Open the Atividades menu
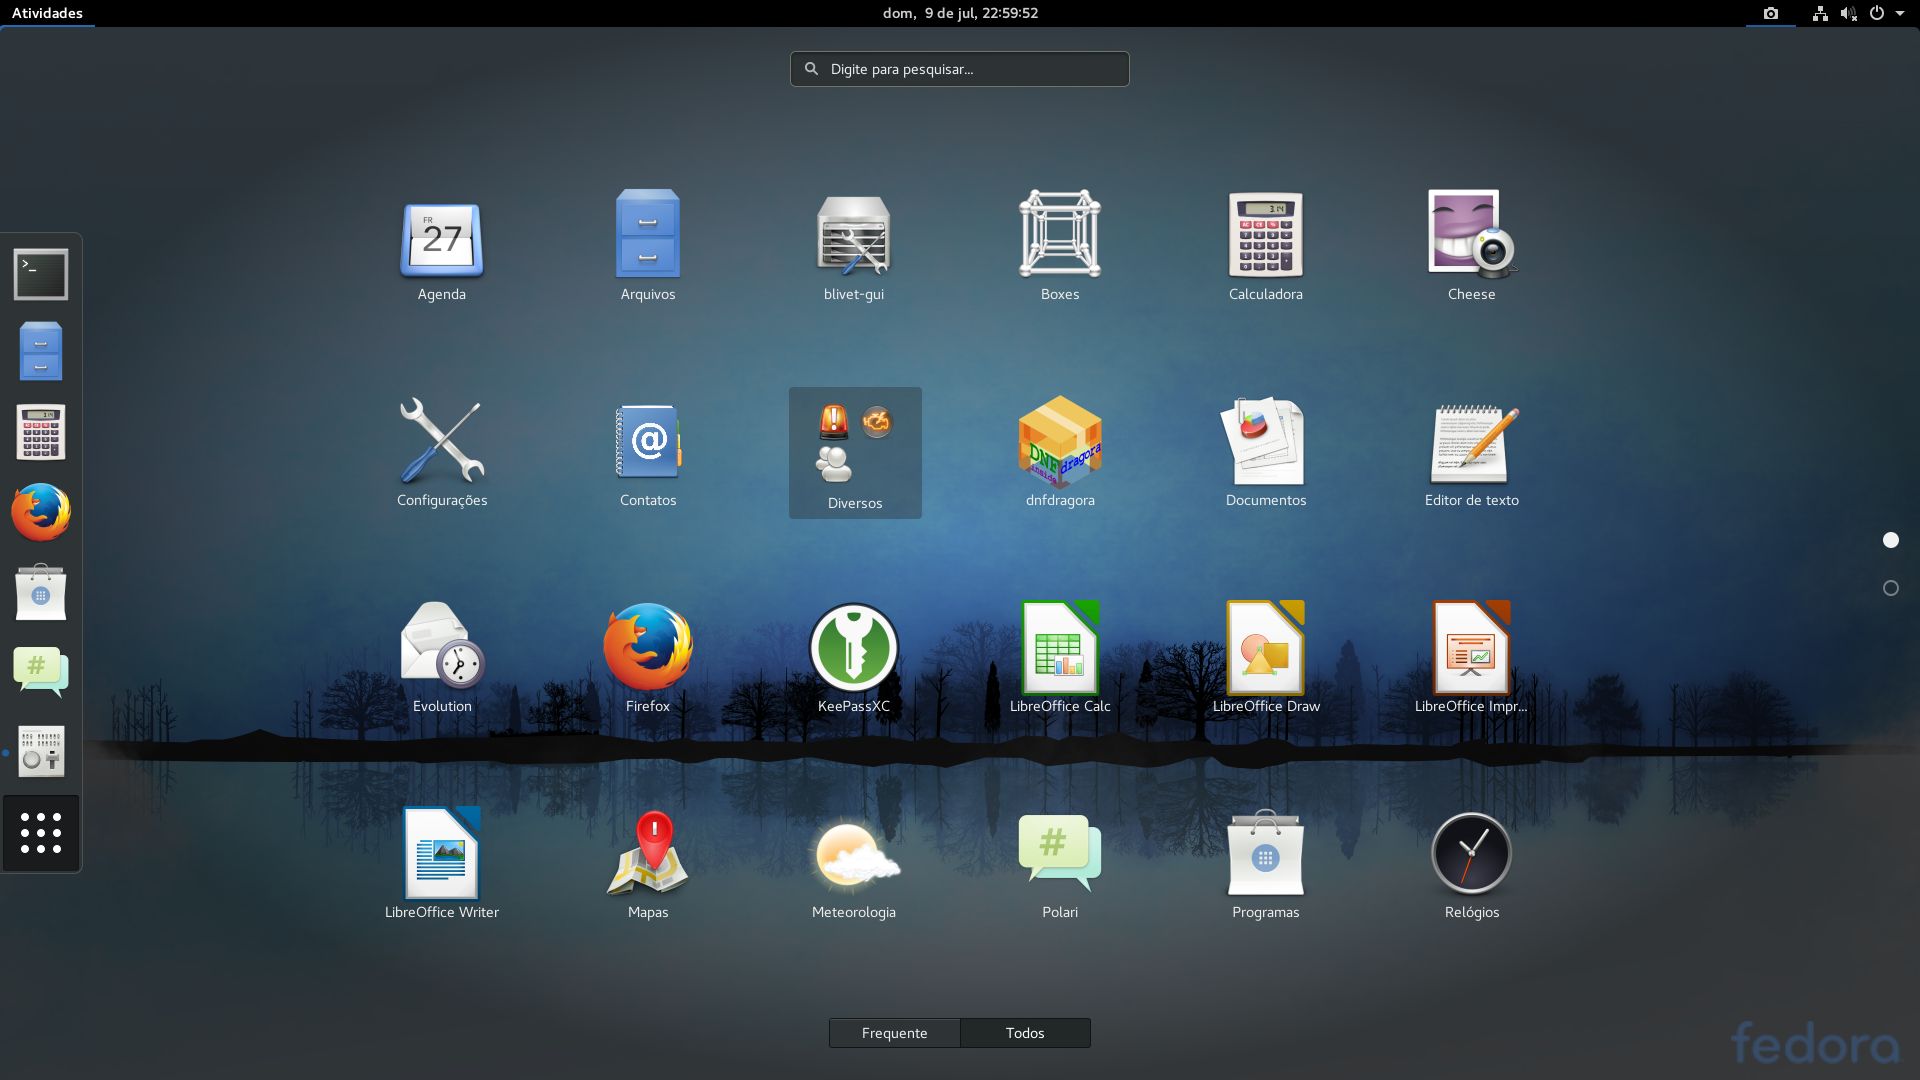Viewport: 1920px width, 1080px height. 47,13
